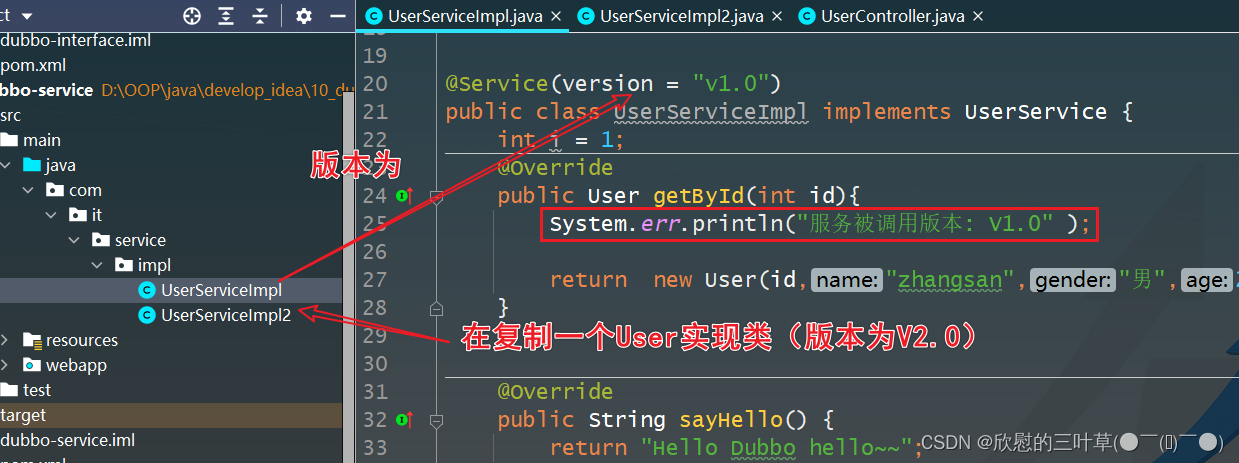
Task: Click the class icon on UserServiceImpl2.java tab
Action: pyautogui.click(x=585, y=16)
